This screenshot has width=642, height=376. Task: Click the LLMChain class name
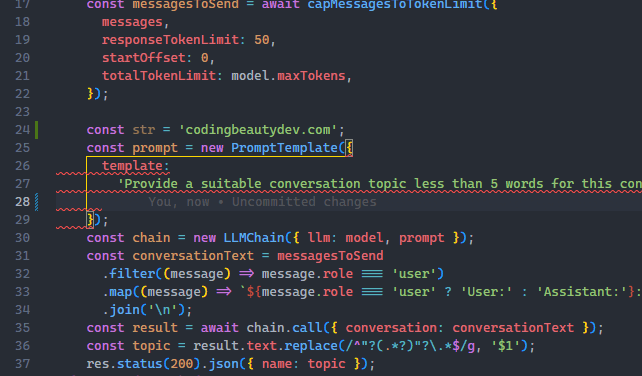tap(254, 238)
